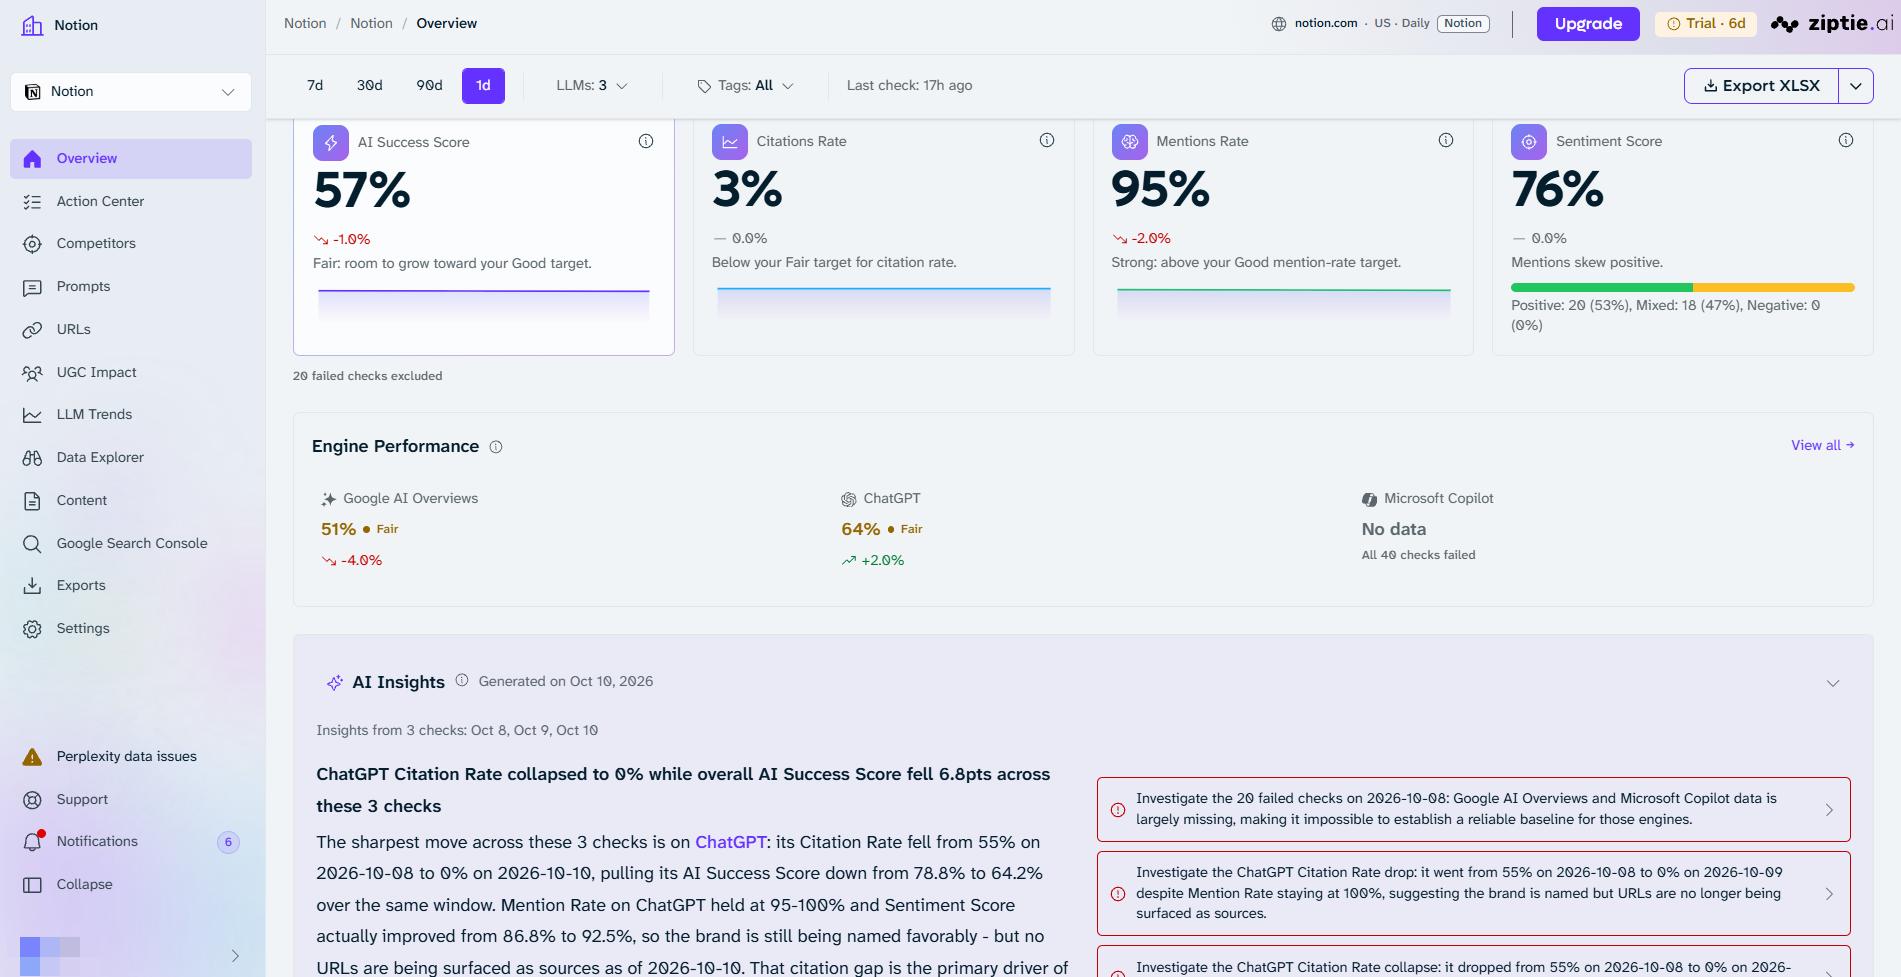Select the 30d time range
Screen dimensions: 1901x977
tap(370, 86)
